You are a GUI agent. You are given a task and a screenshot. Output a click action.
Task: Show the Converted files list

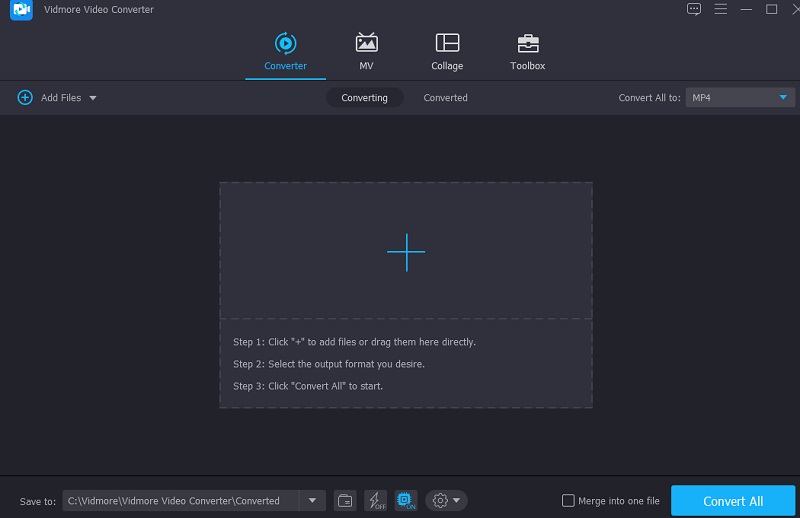[445, 98]
